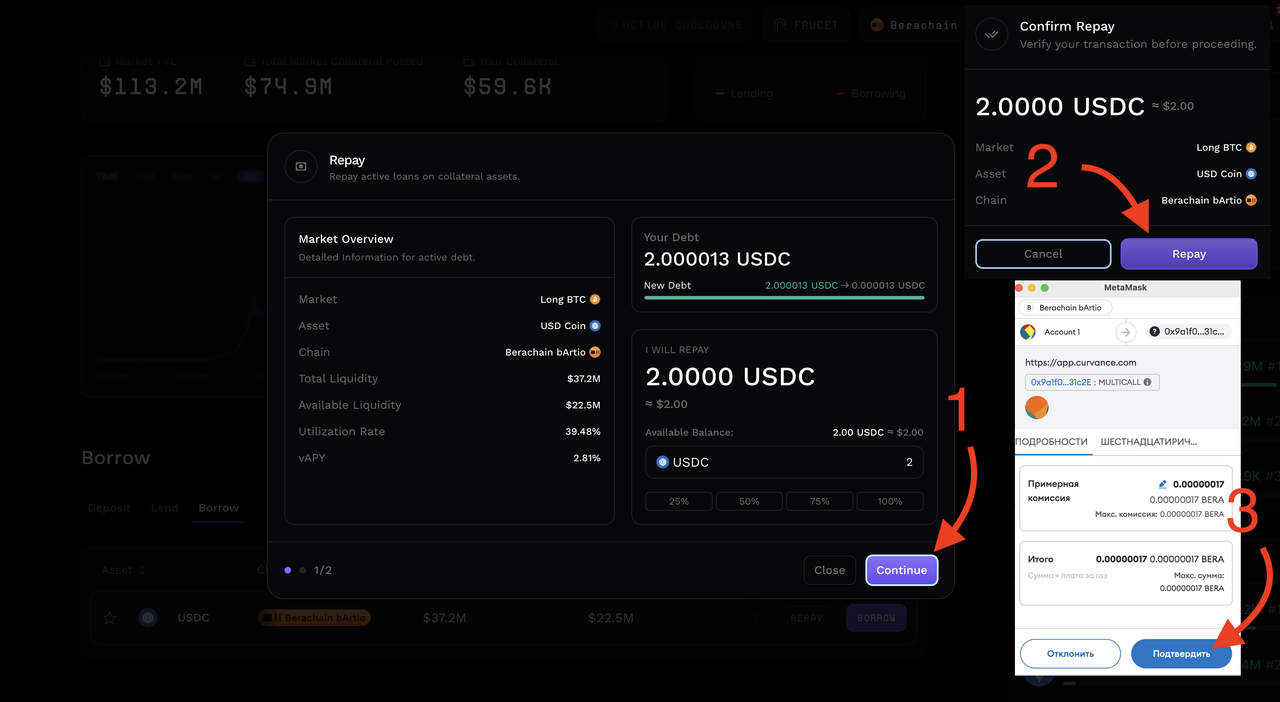This screenshot has width=1280, height=702.
Task: Star the USDC row as favorite
Action: click(110, 618)
